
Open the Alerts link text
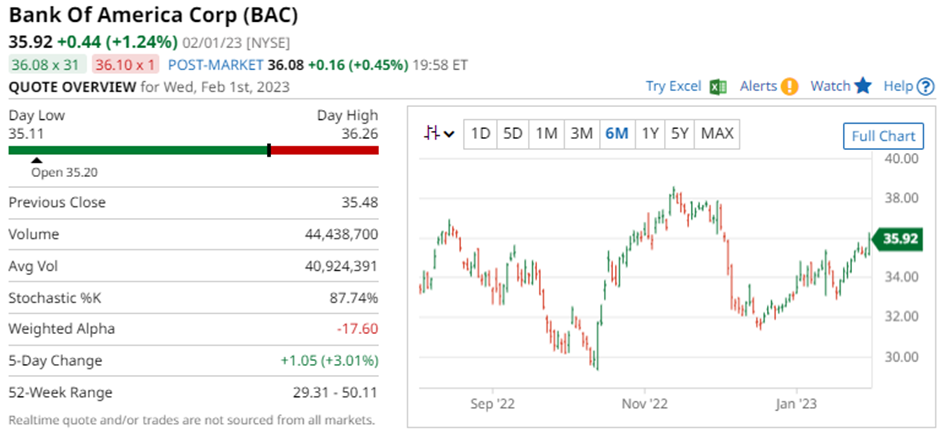(758, 86)
